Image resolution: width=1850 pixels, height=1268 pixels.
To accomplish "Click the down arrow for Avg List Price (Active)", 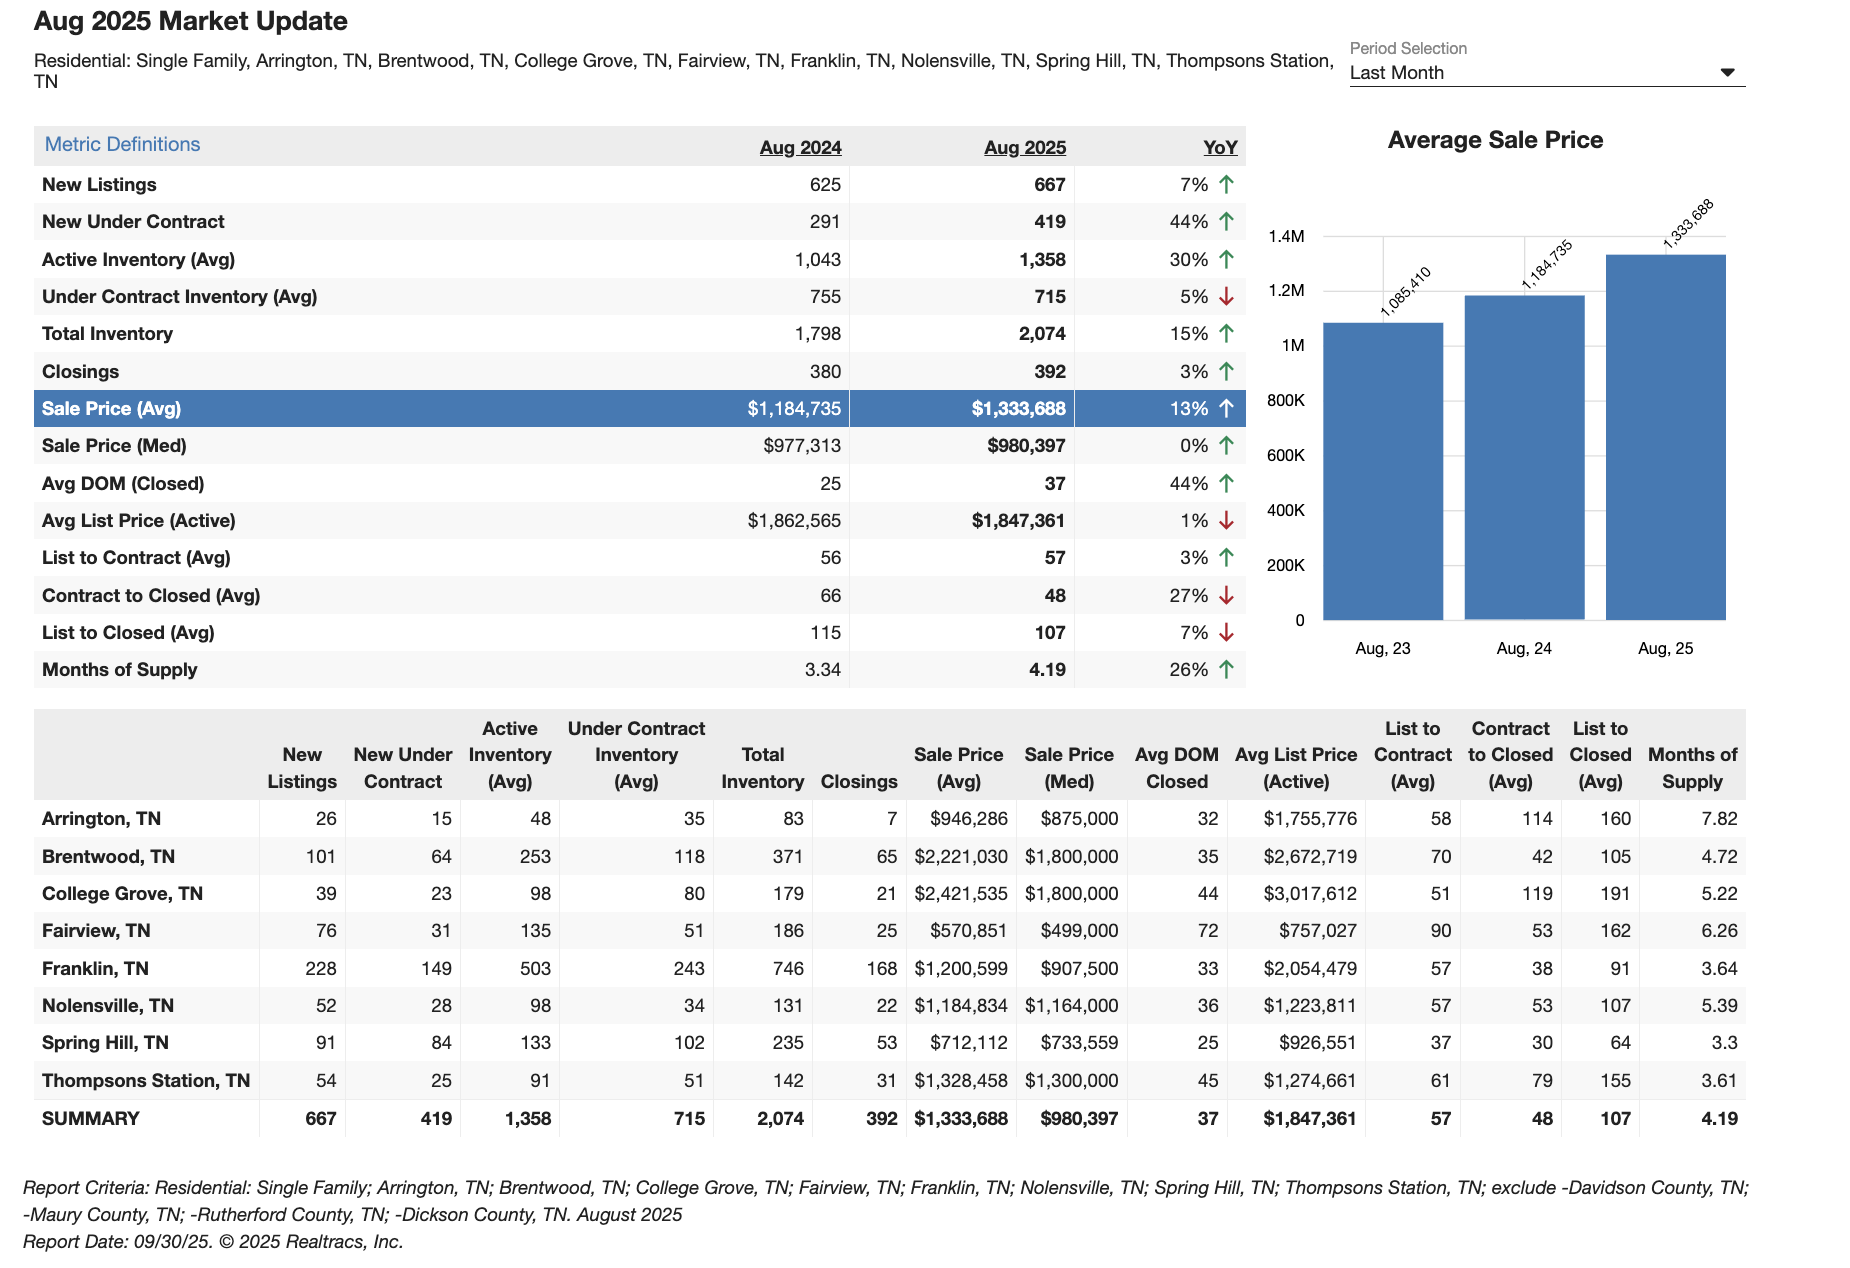I will pos(1226,521).
